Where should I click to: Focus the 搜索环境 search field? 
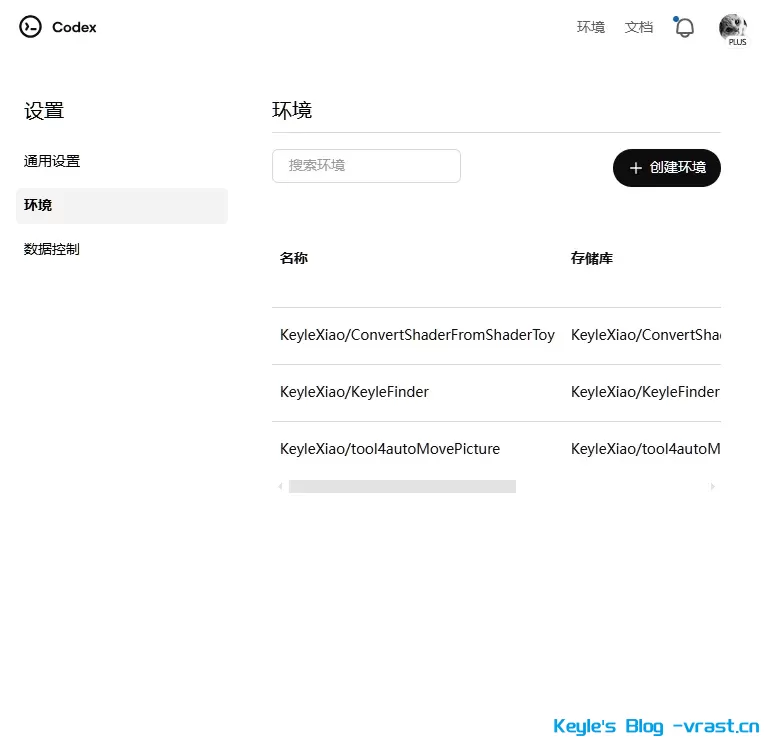[366, 166]
